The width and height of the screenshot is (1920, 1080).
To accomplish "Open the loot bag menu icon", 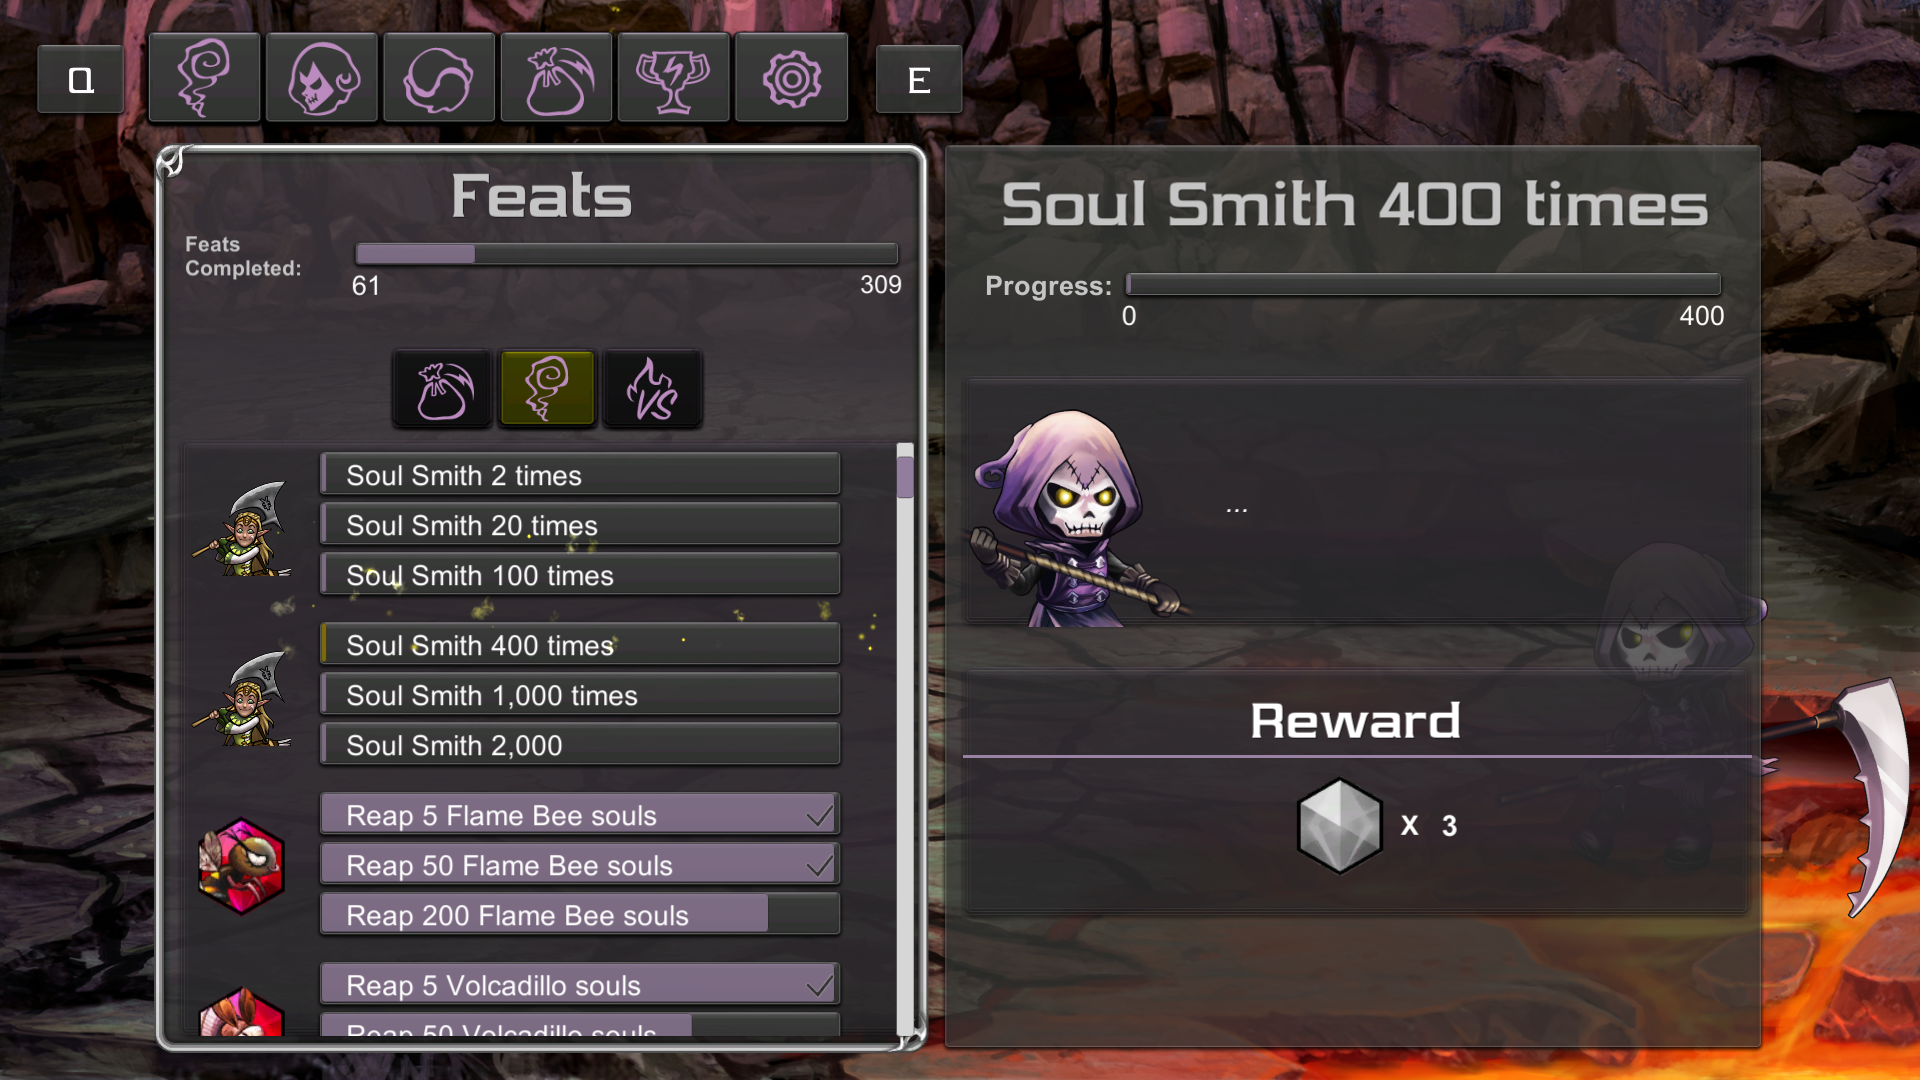I will [556, 78].
